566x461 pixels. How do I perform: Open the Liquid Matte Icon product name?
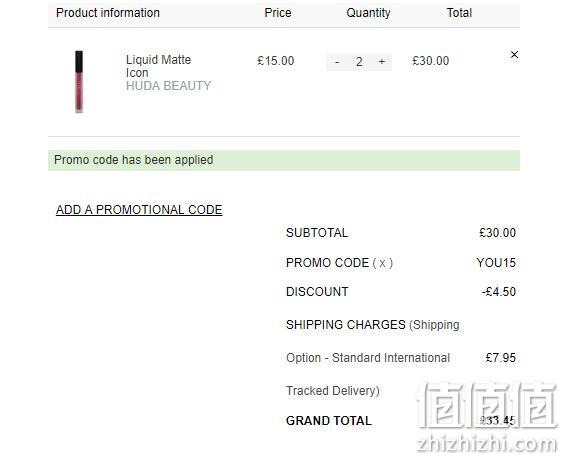158,66
